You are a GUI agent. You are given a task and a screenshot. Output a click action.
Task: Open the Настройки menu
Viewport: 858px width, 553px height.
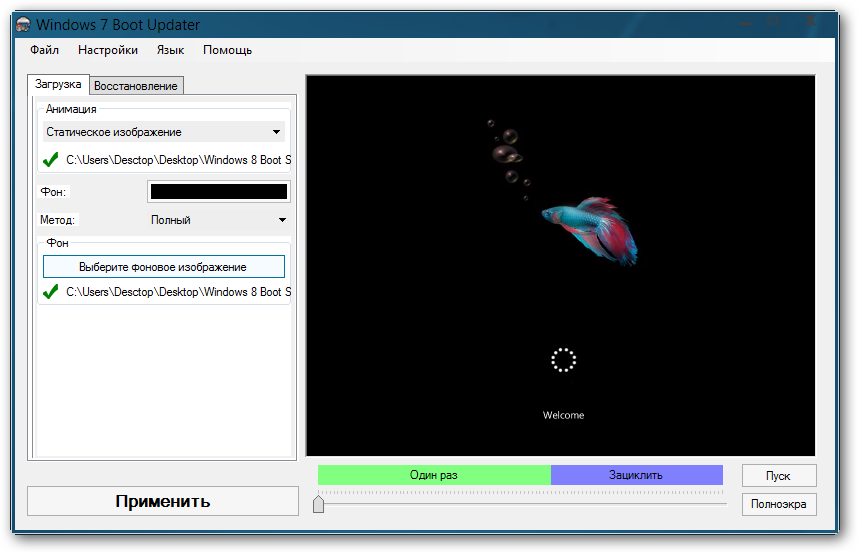point(108,50)
